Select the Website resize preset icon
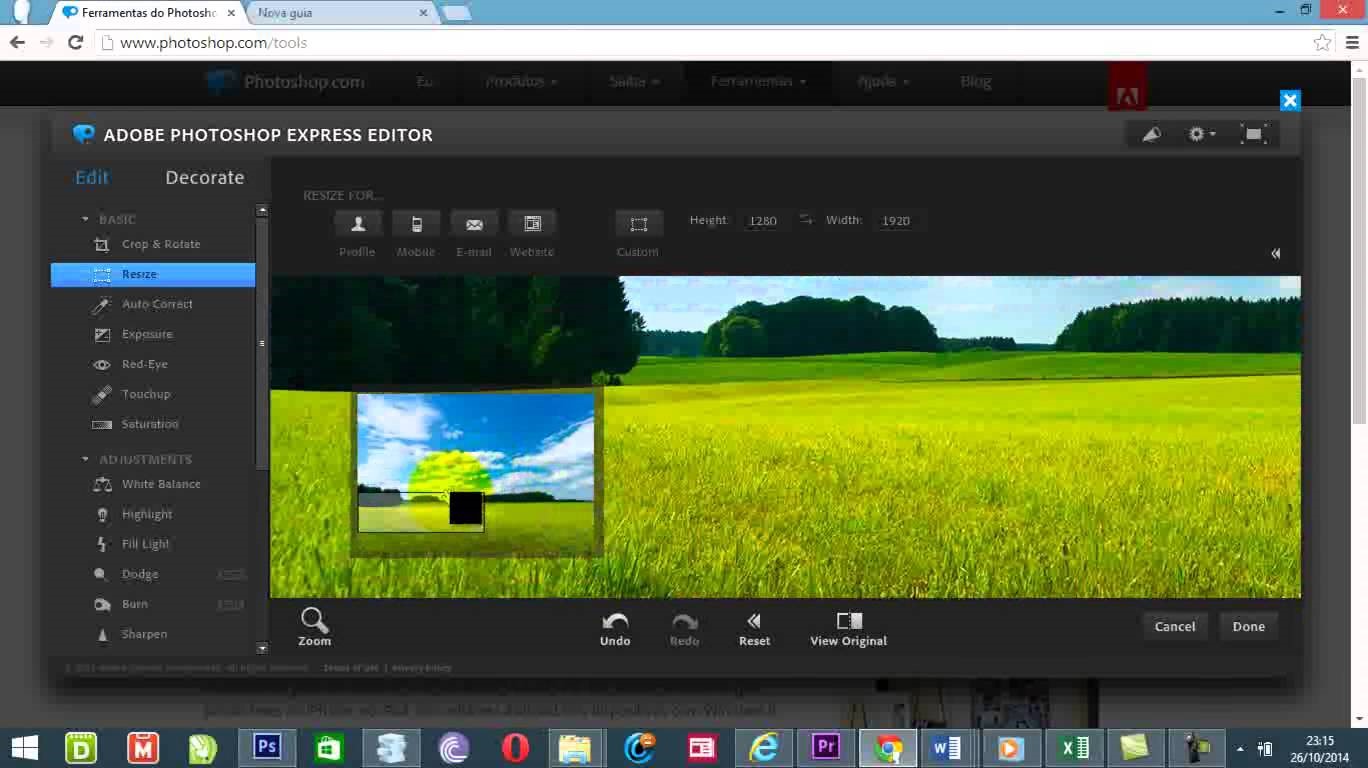 click(532, 224)
